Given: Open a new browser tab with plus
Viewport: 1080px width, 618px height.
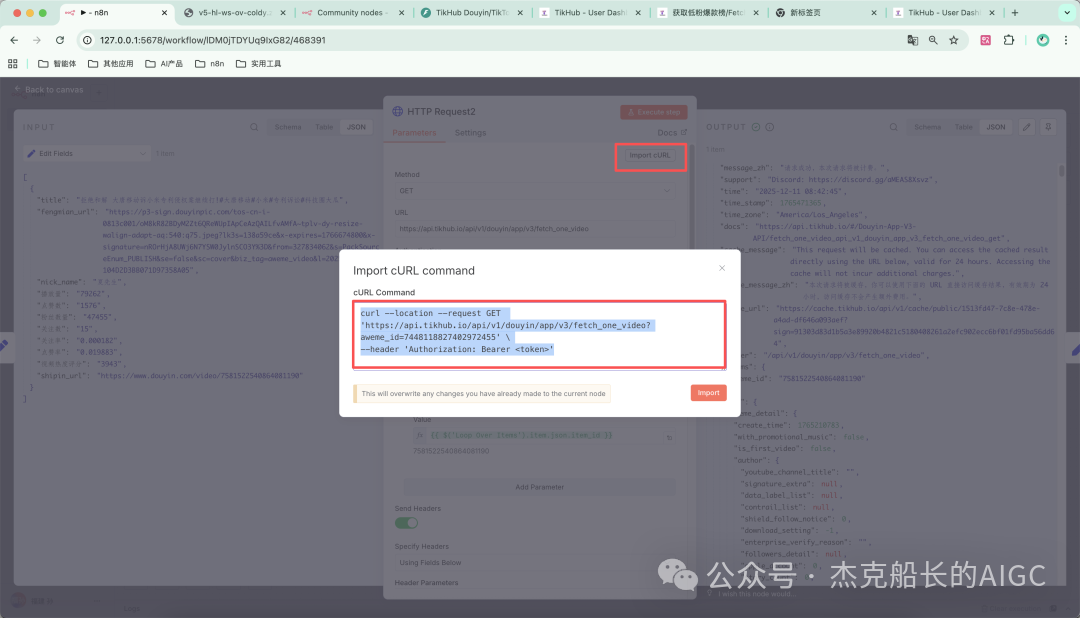Looking at the screenshot, I should 1015,12.
